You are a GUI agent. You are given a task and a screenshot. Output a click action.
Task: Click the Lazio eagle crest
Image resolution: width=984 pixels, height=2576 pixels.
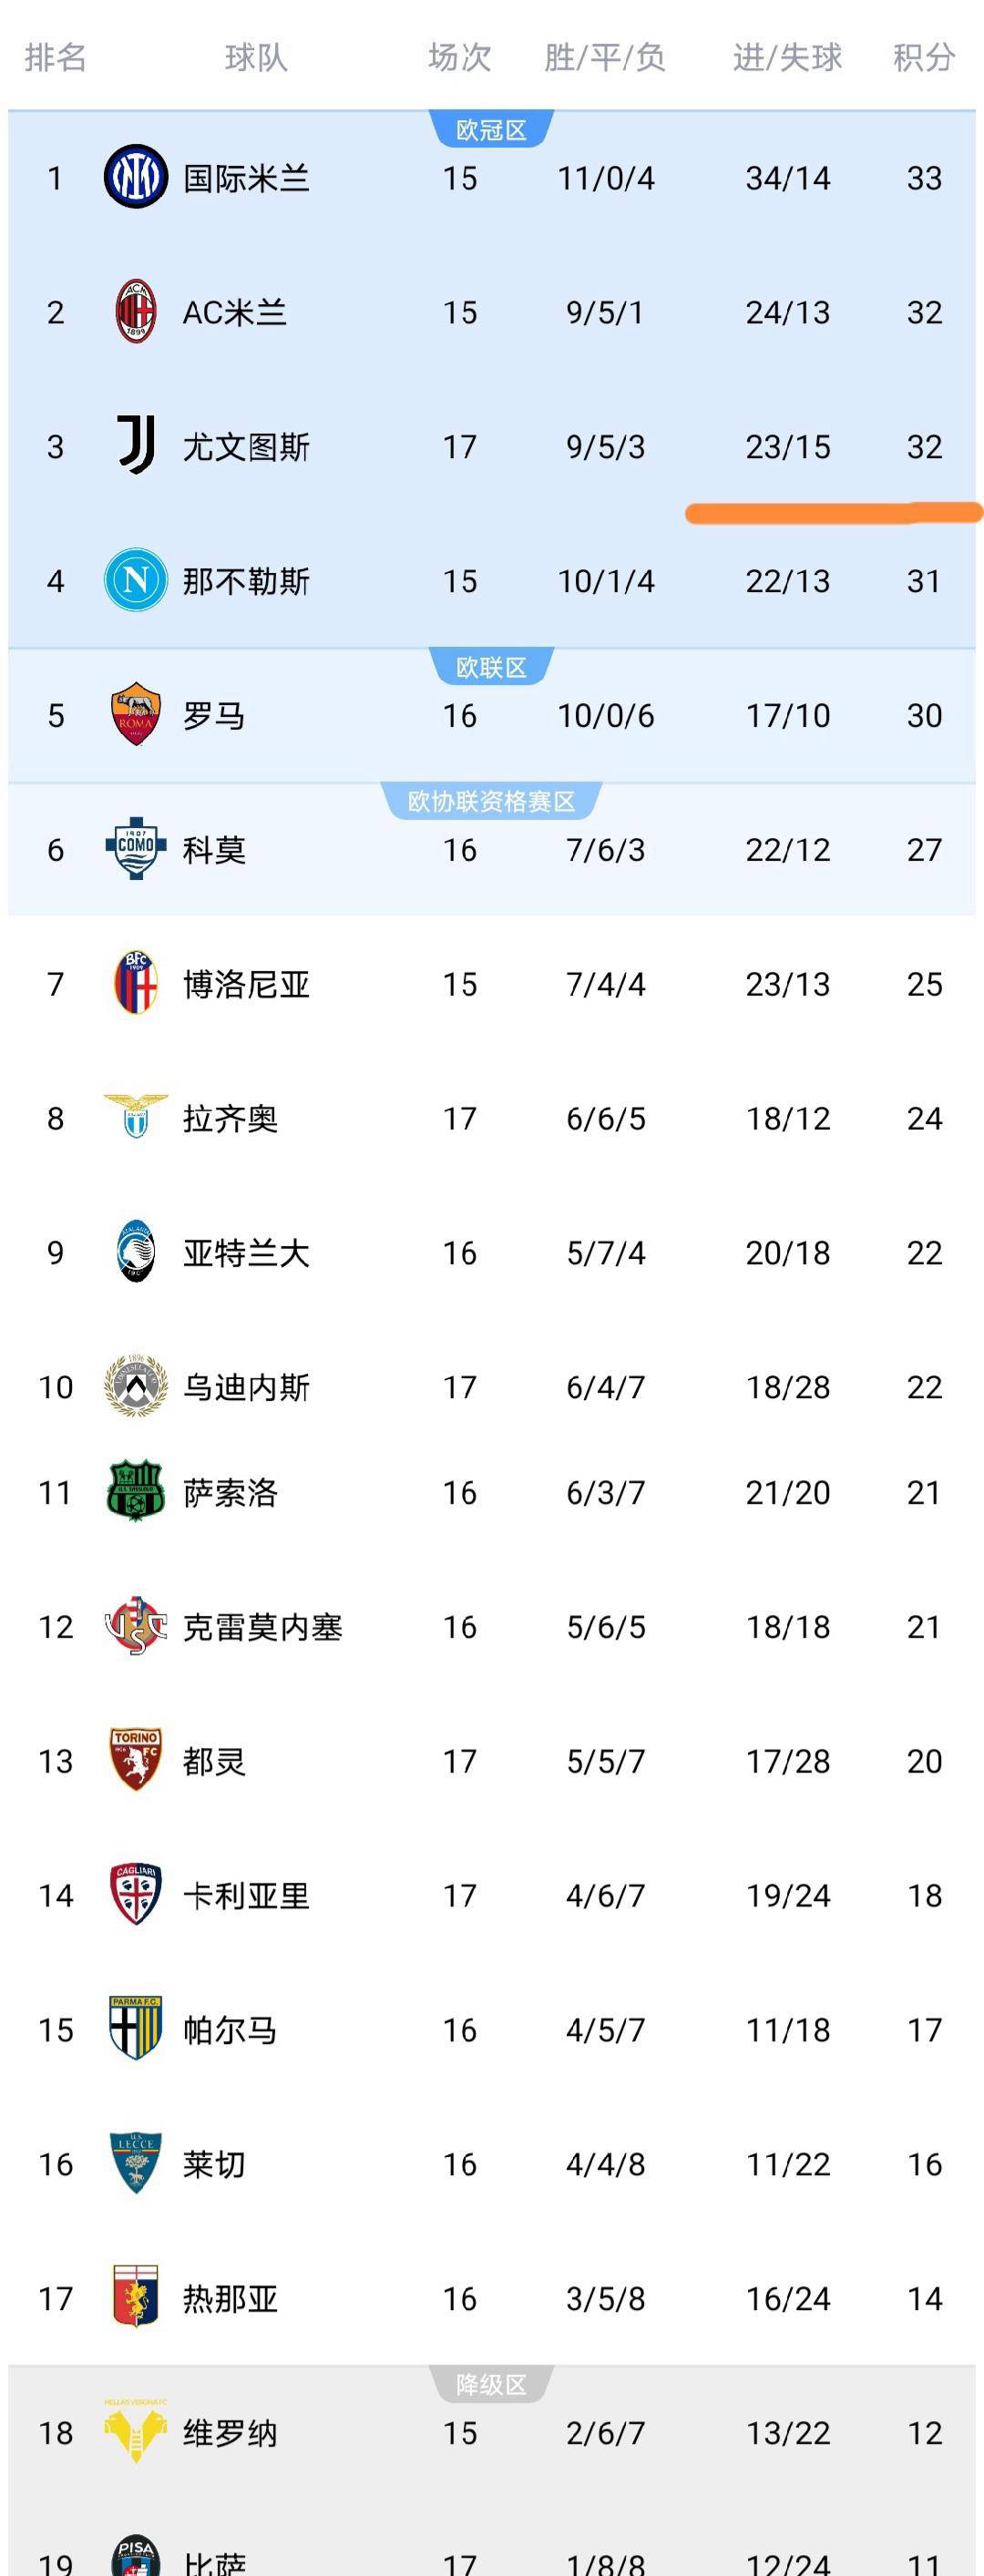point(134,1119)
